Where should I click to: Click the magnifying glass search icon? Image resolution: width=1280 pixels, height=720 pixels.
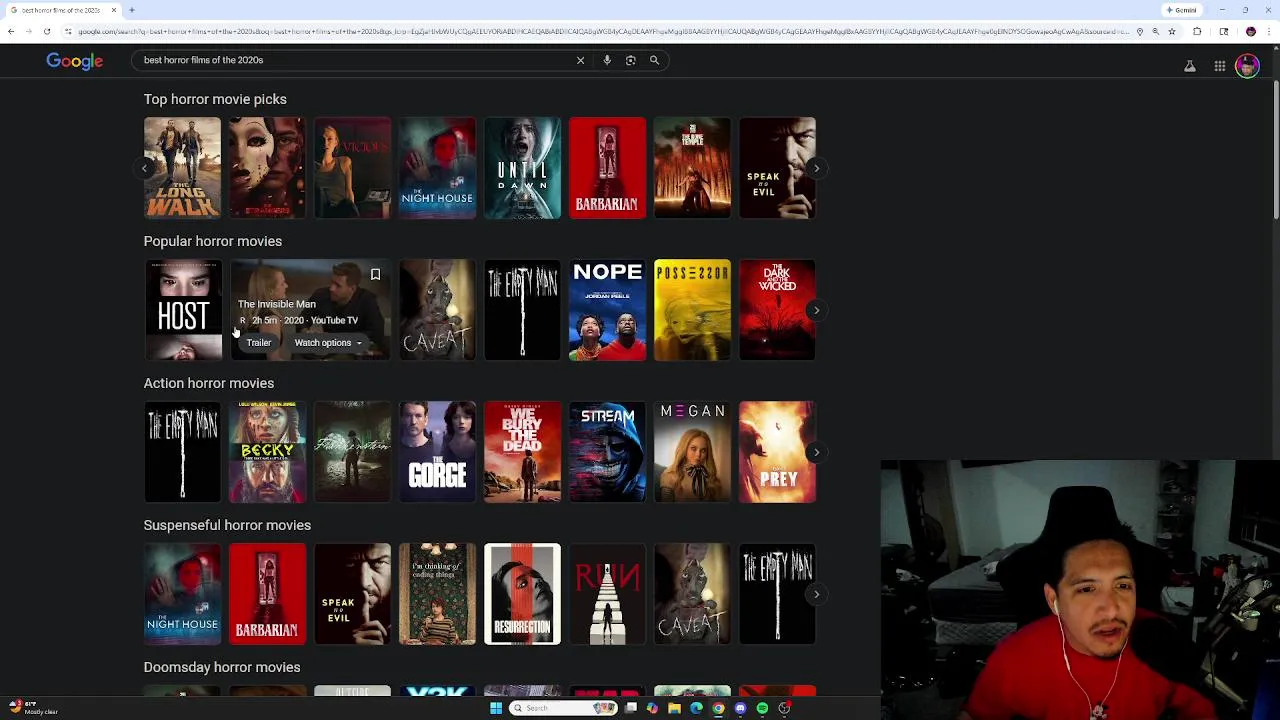coord(655,60)
